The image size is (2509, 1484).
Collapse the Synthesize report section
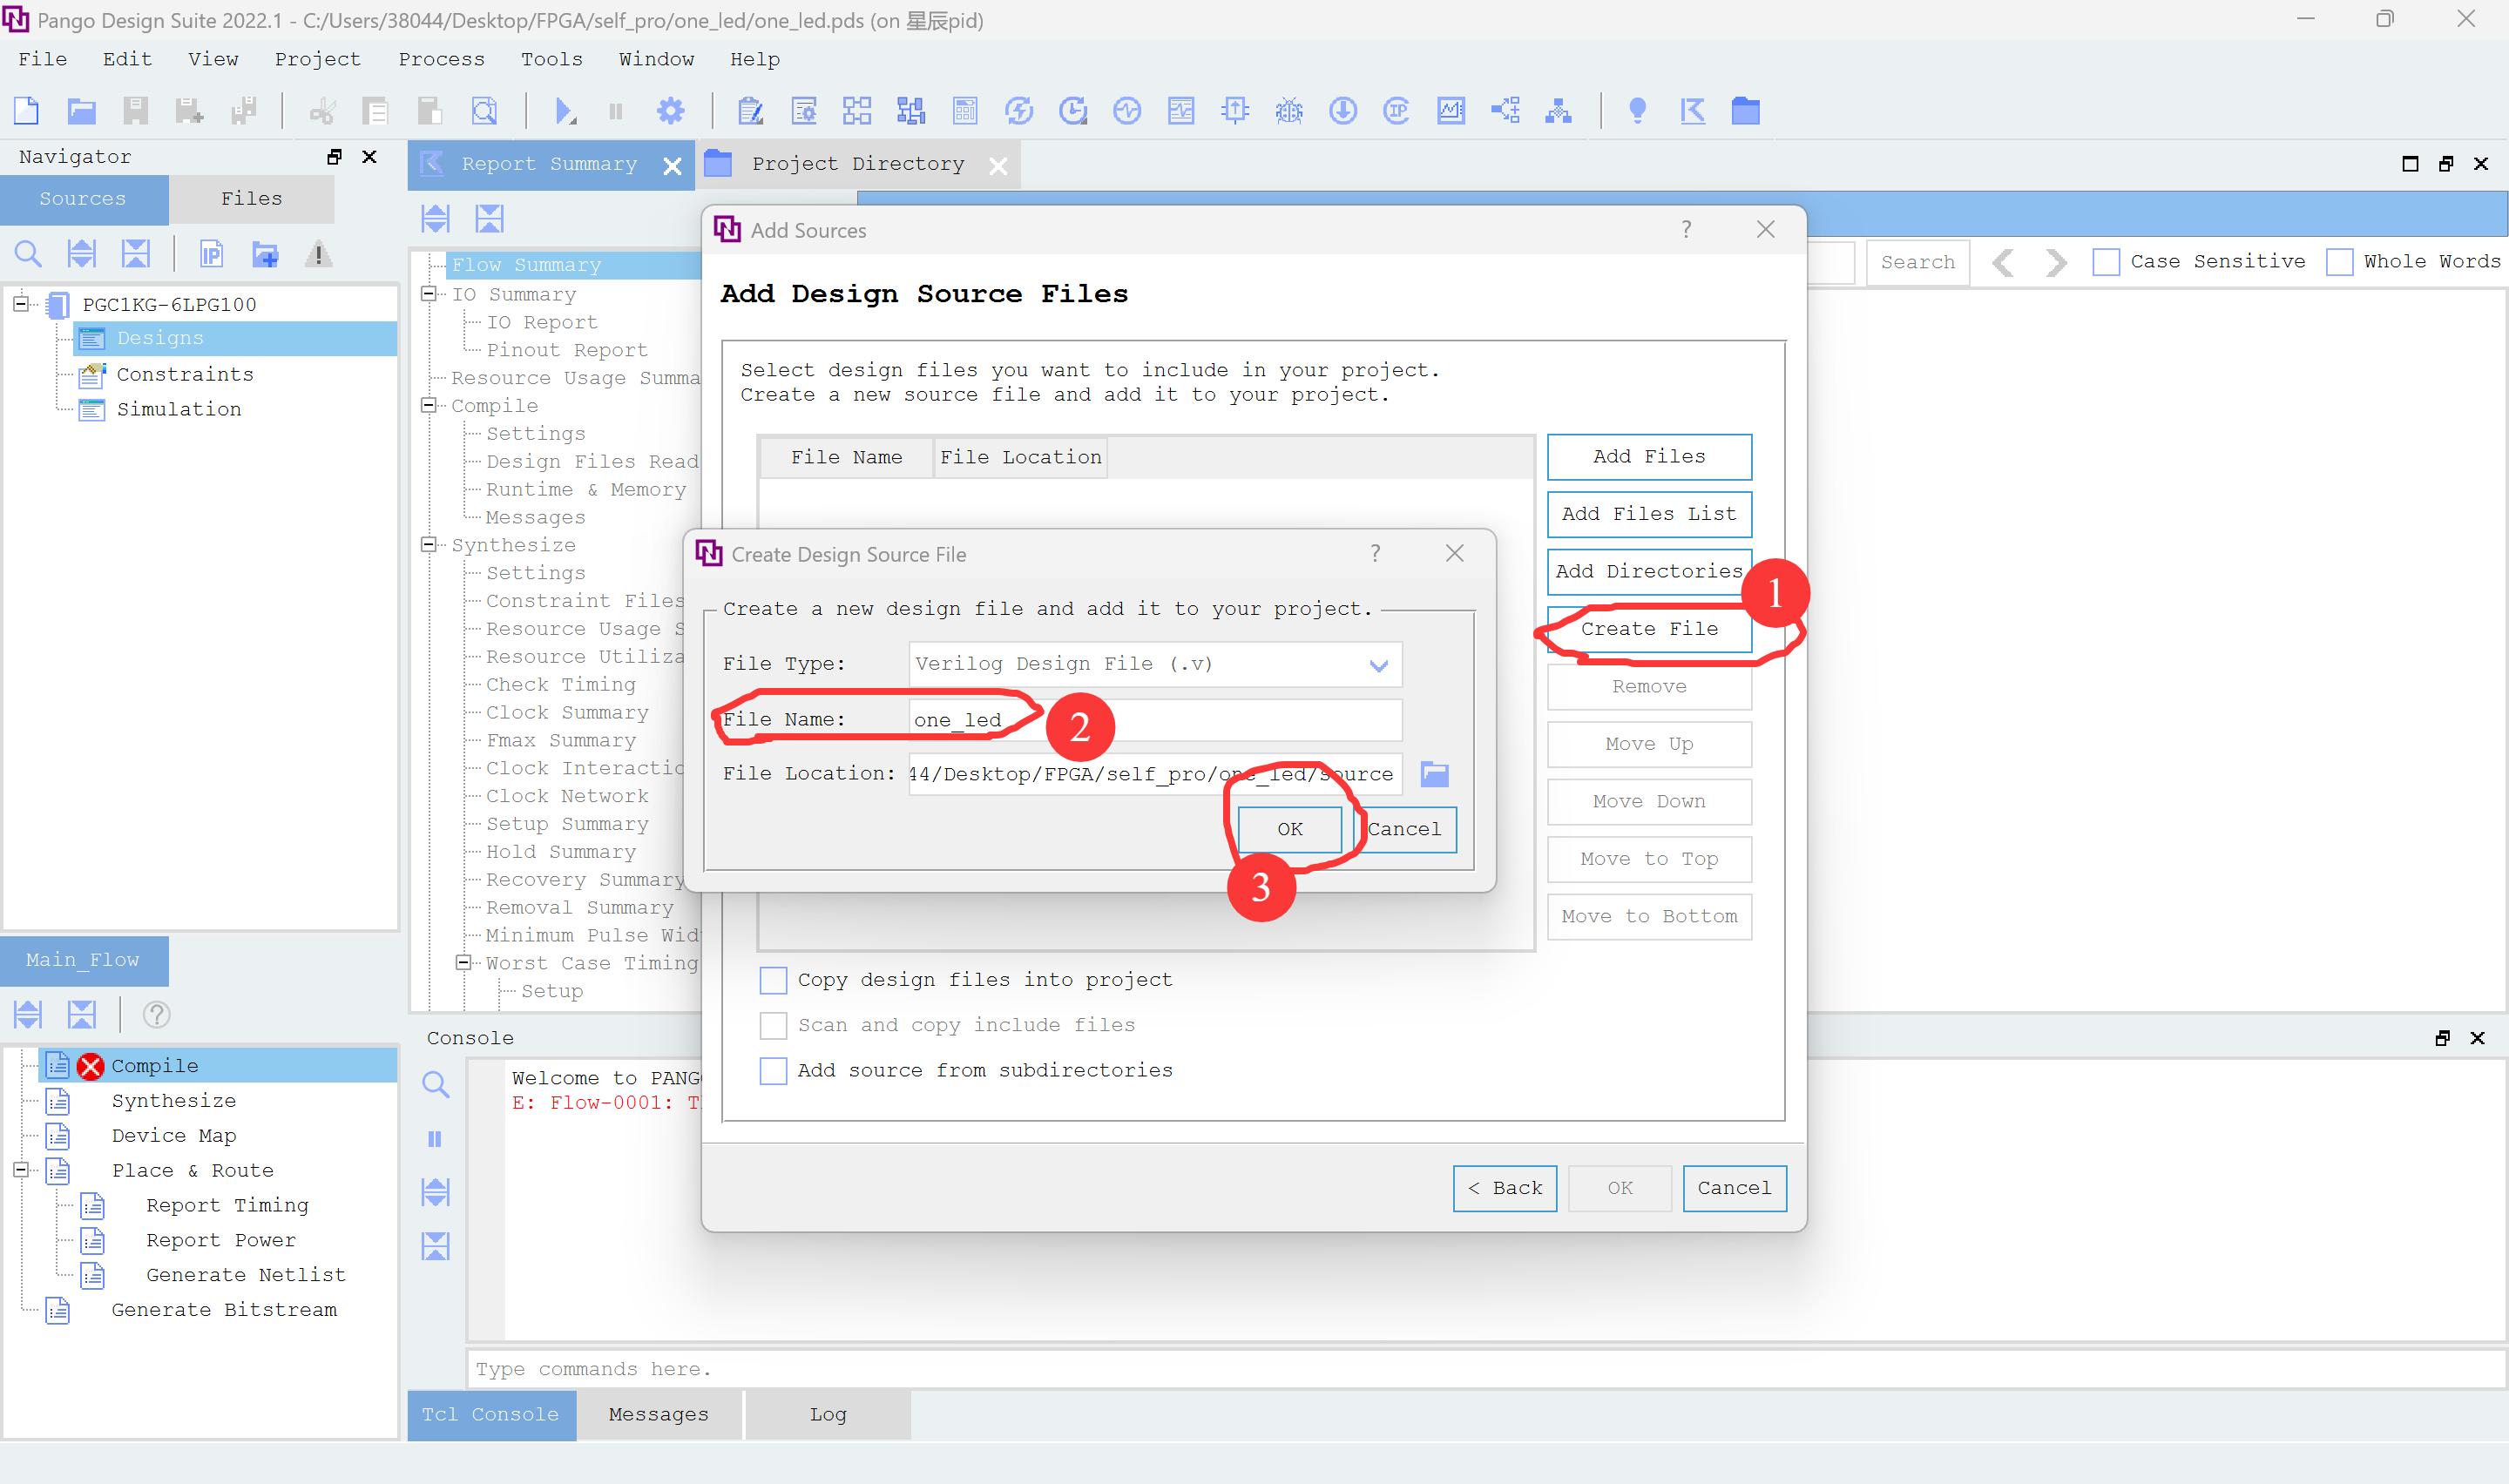point(429,545)
